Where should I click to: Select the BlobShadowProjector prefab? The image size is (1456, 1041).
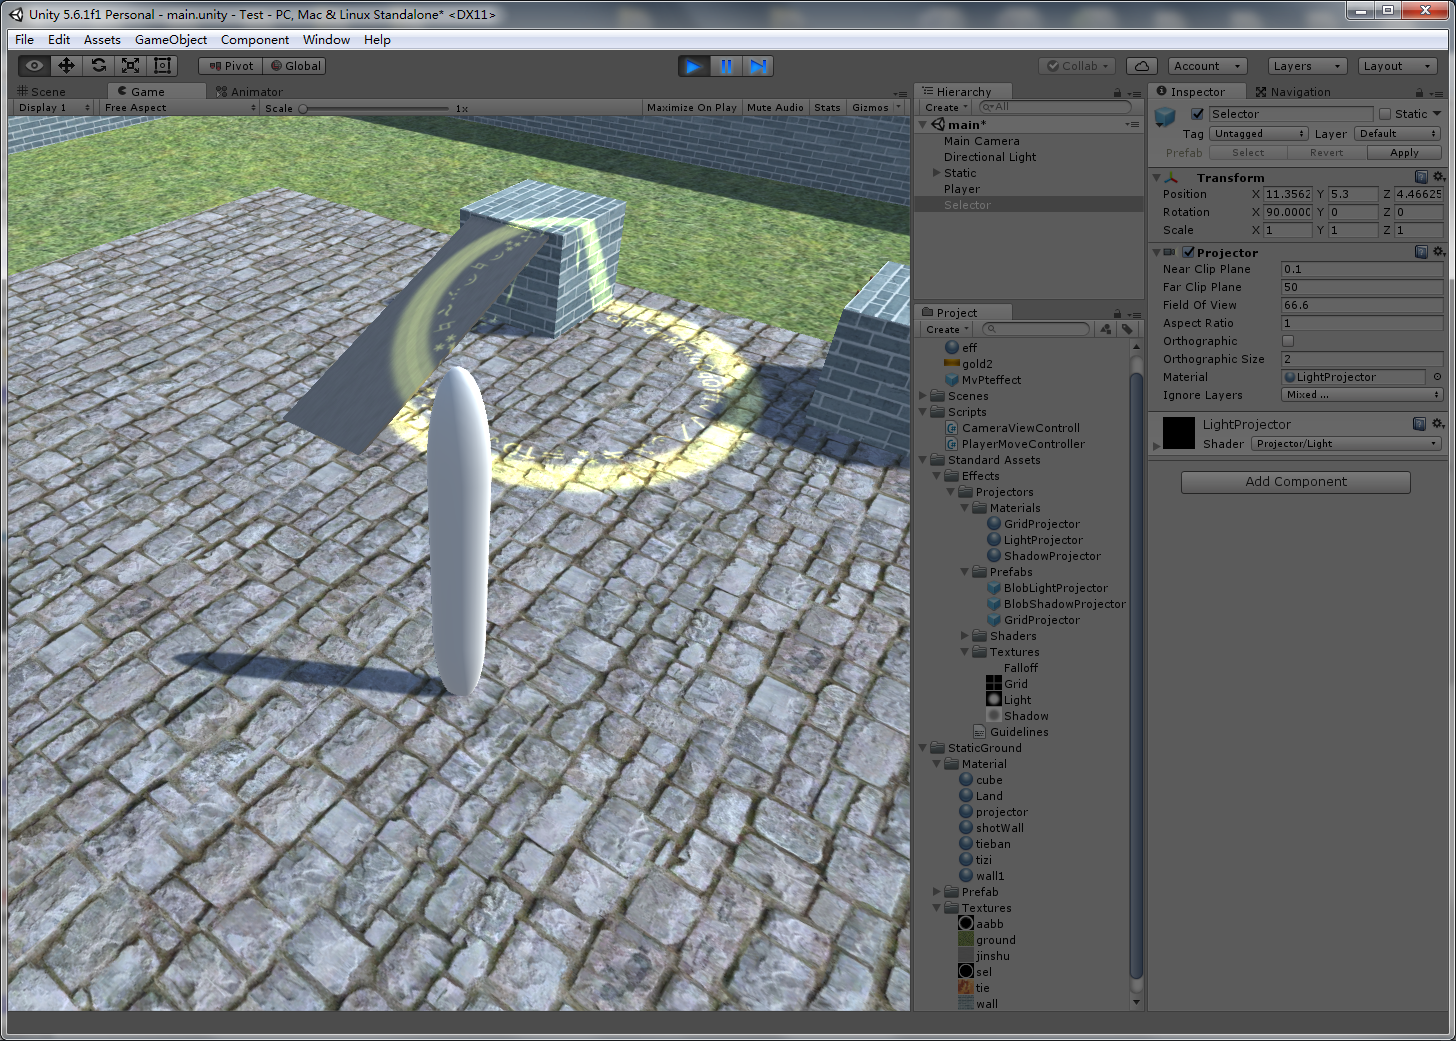[x=1056, y=604]
